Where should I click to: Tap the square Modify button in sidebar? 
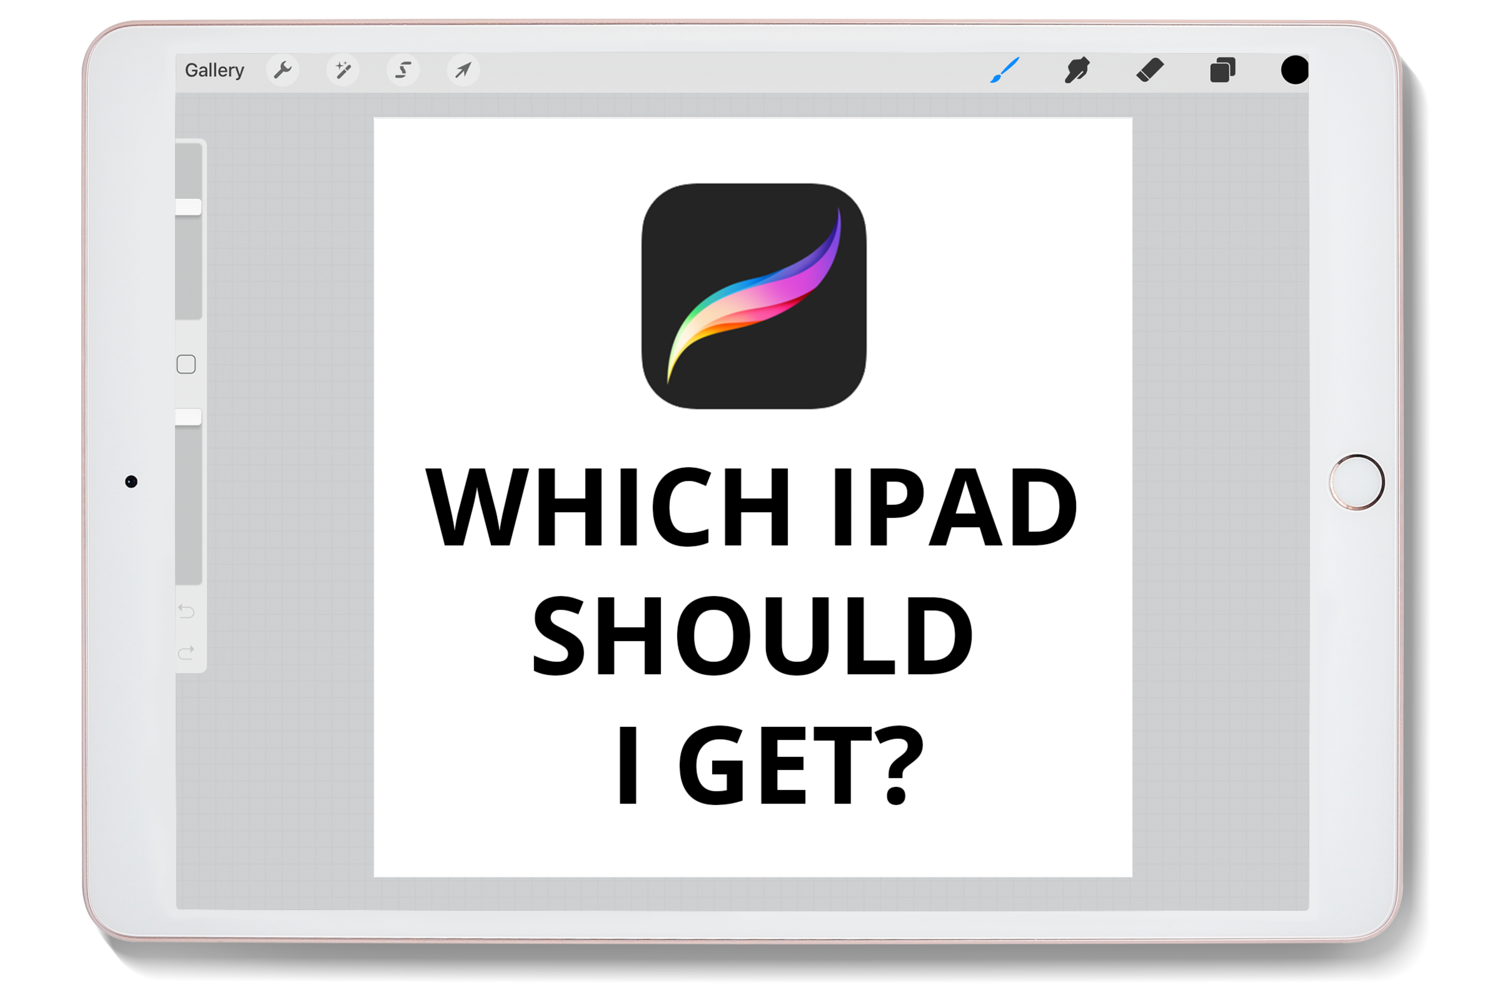(186, 364)
